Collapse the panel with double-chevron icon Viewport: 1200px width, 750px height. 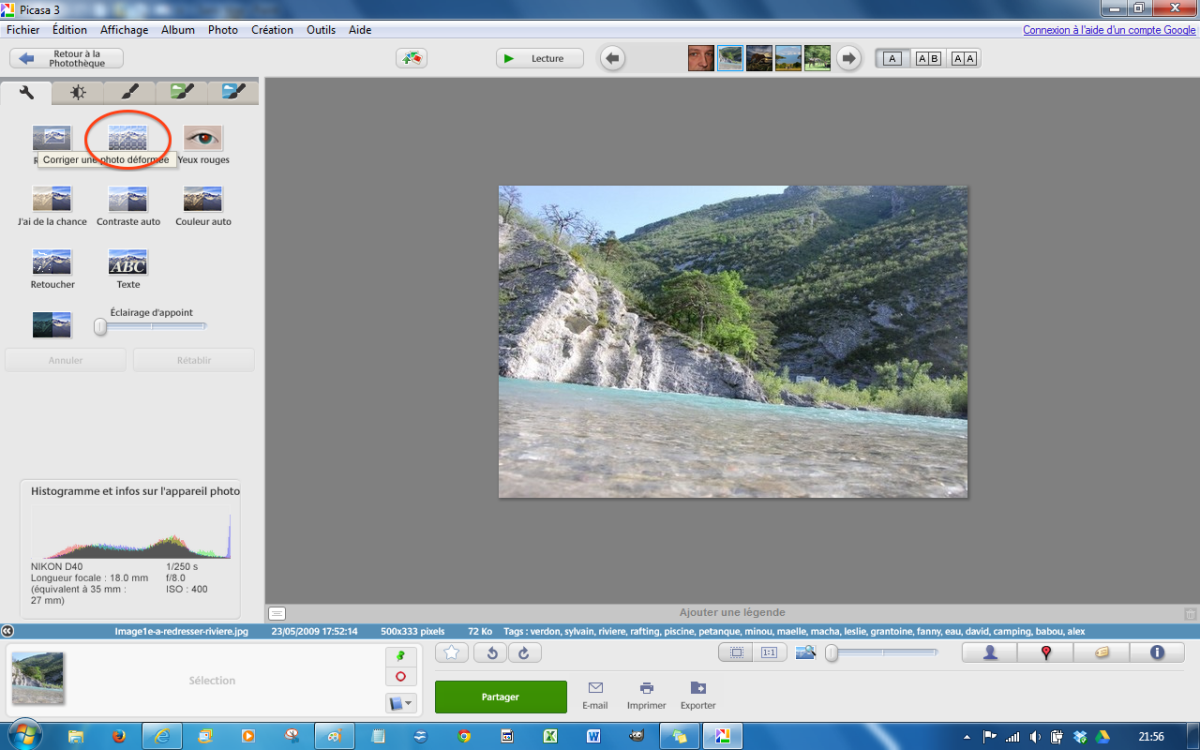pyautogui.click(x=8, y=631)
